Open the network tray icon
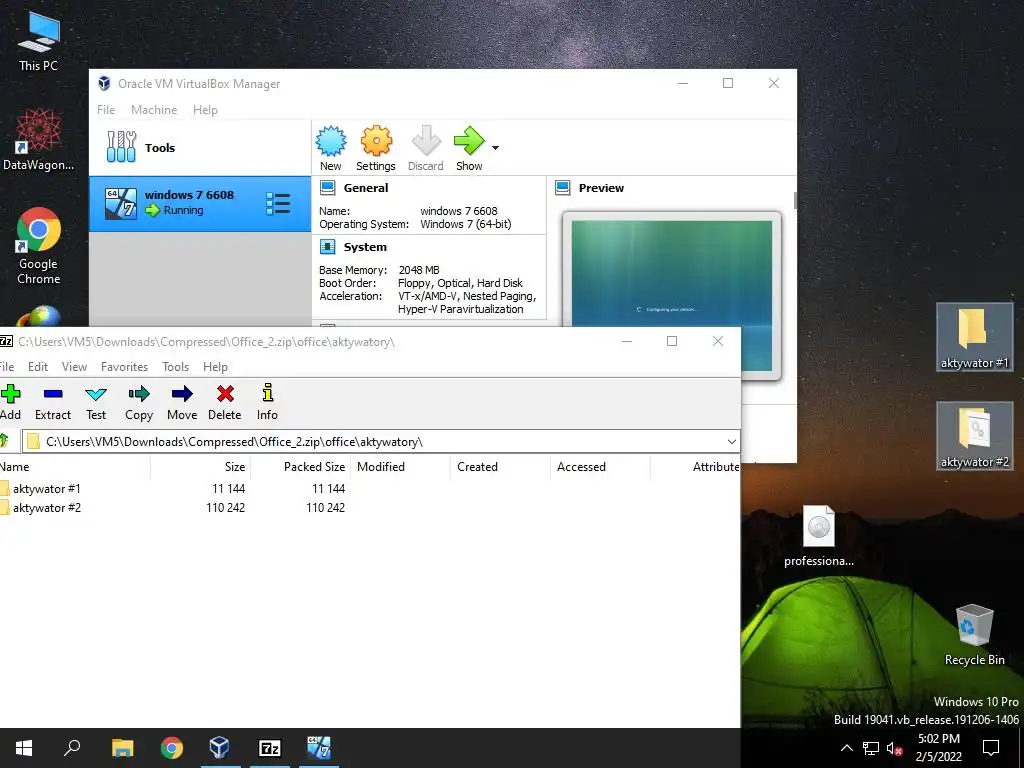This screenshot has width=1024, height=768. (871, 748)
